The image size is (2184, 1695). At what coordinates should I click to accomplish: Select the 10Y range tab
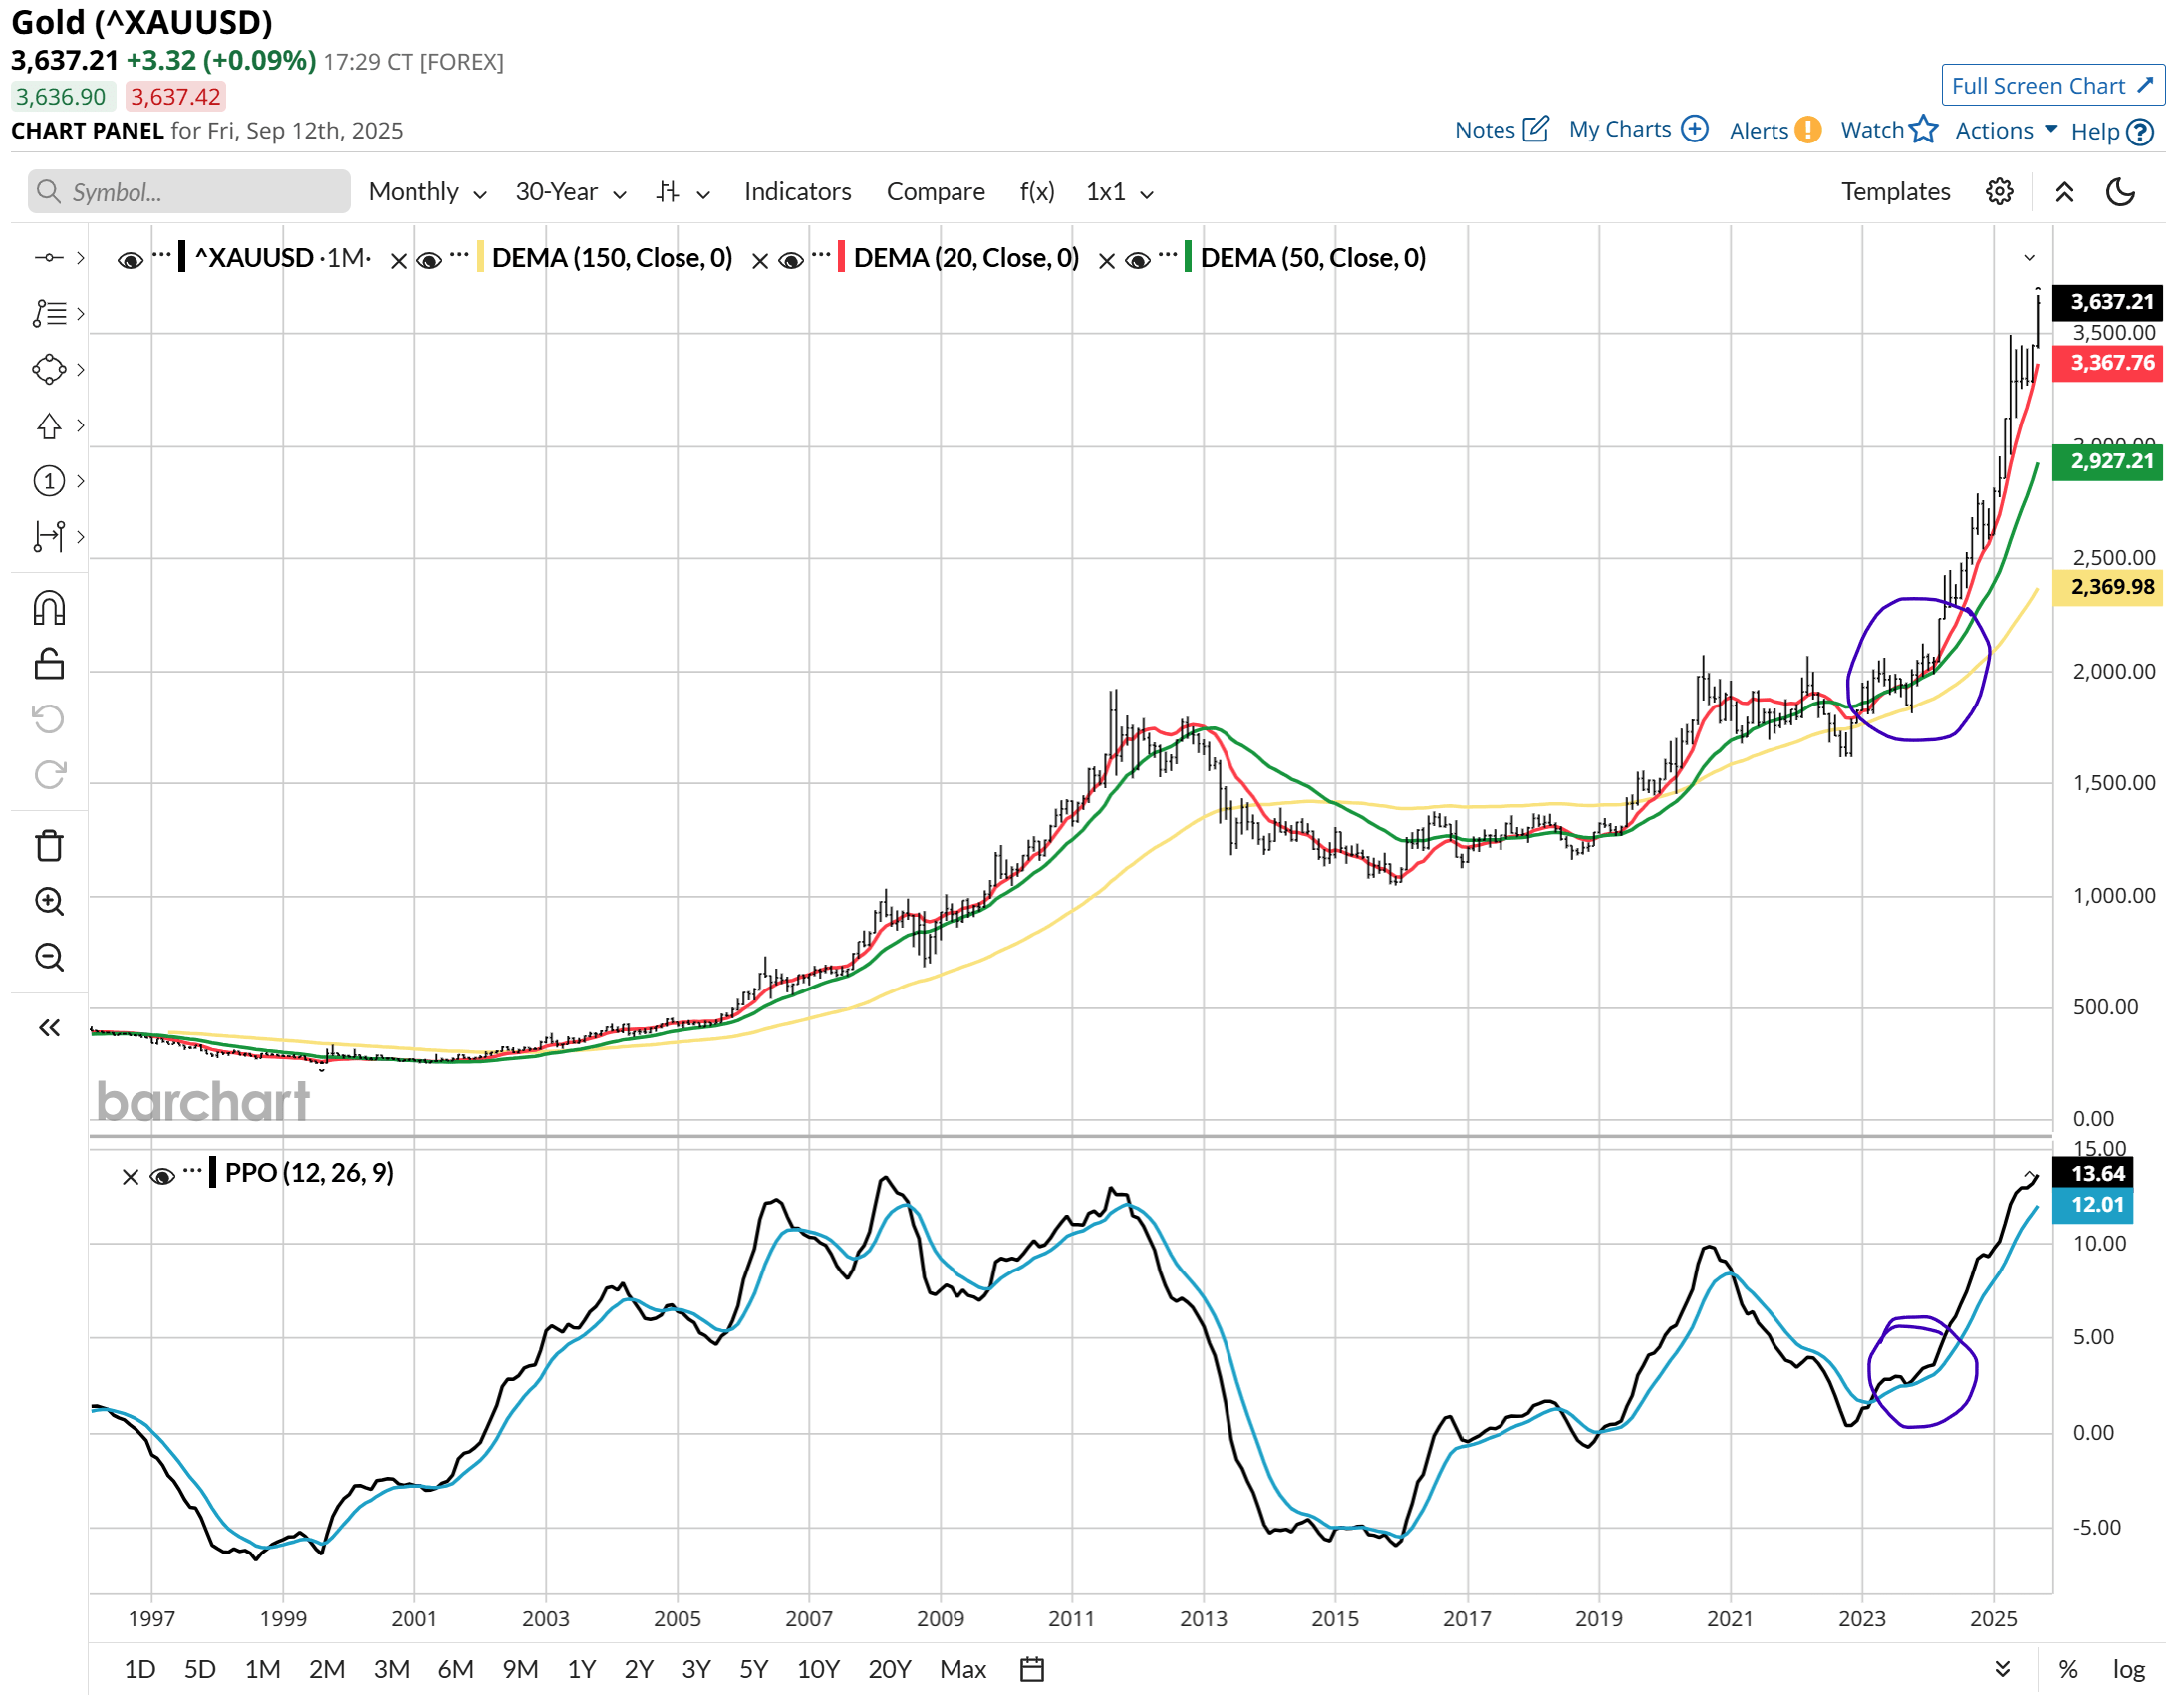818,1669
